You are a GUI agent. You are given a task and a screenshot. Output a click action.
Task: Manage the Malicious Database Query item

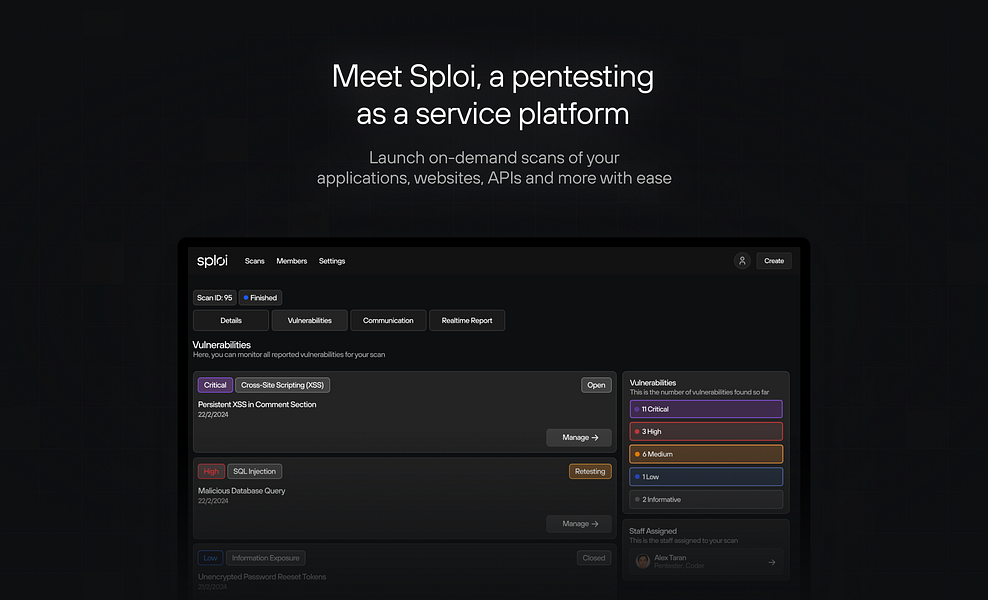point(579,523)
